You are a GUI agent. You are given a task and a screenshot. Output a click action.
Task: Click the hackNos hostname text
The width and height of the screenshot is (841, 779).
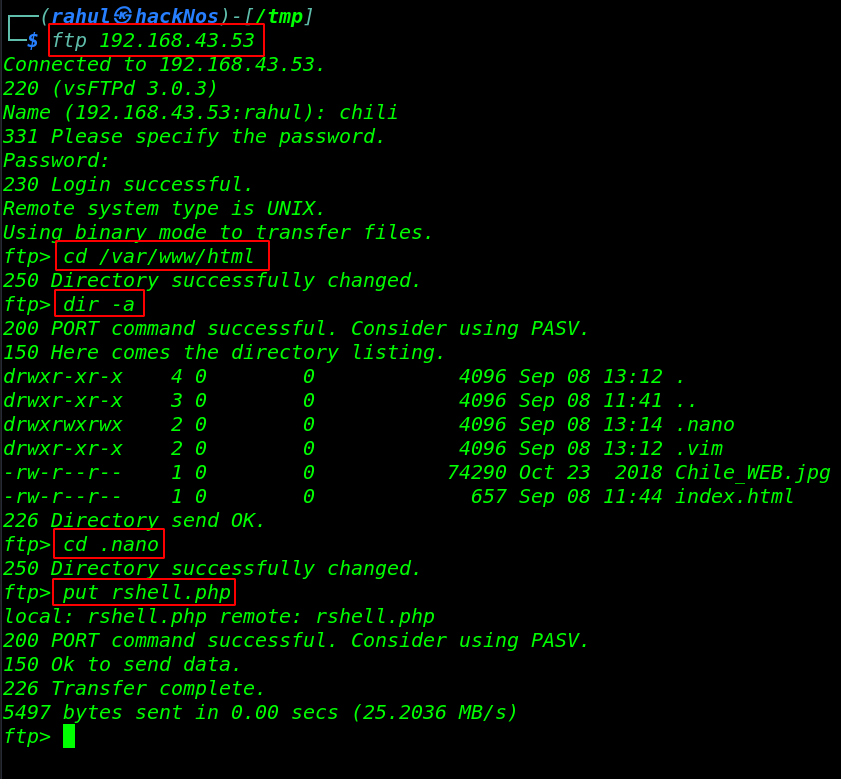(177, 16)
